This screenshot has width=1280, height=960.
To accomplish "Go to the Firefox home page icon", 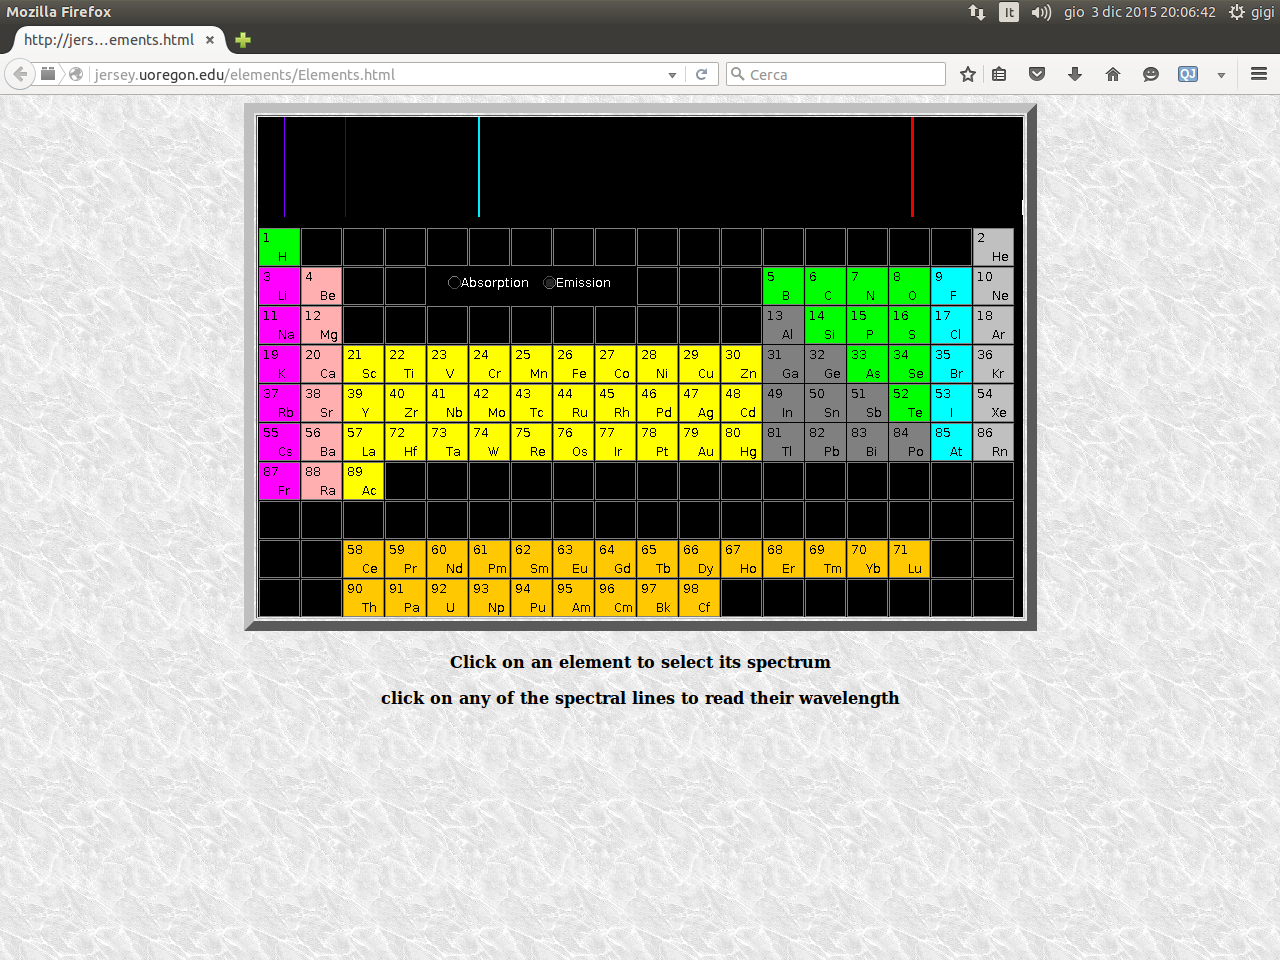I will 1113,74.
